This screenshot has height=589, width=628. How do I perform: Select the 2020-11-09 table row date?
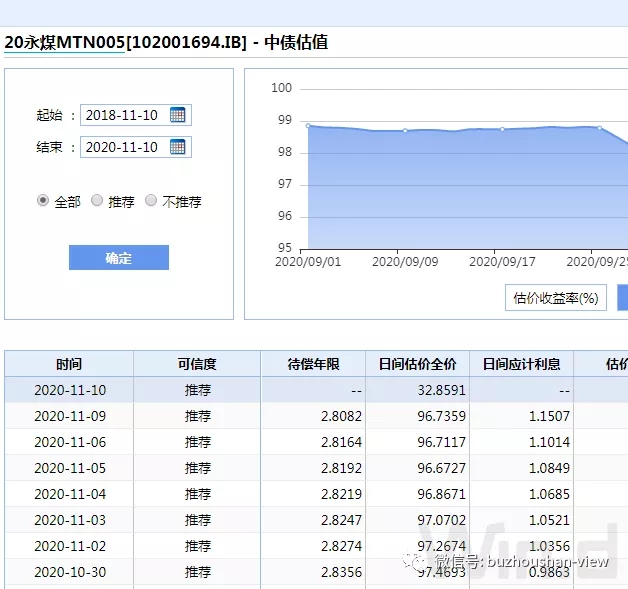pos(70,416)
